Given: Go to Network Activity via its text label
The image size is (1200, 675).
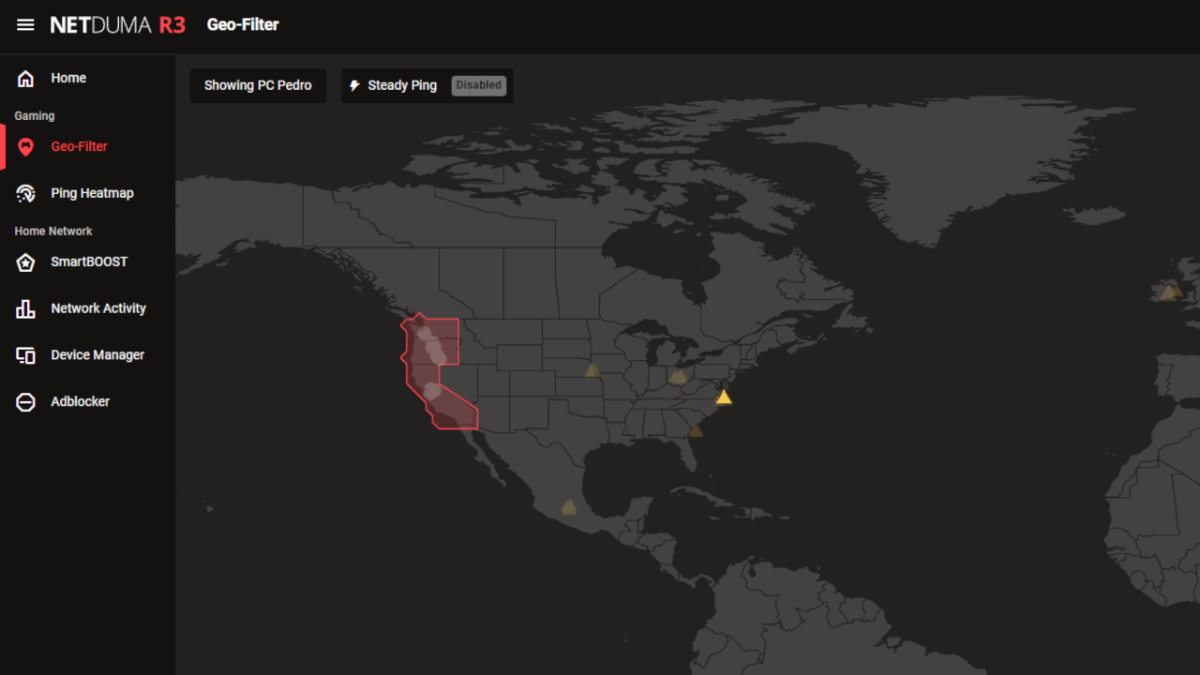Looking at the screenshot, I should (98, 309).
